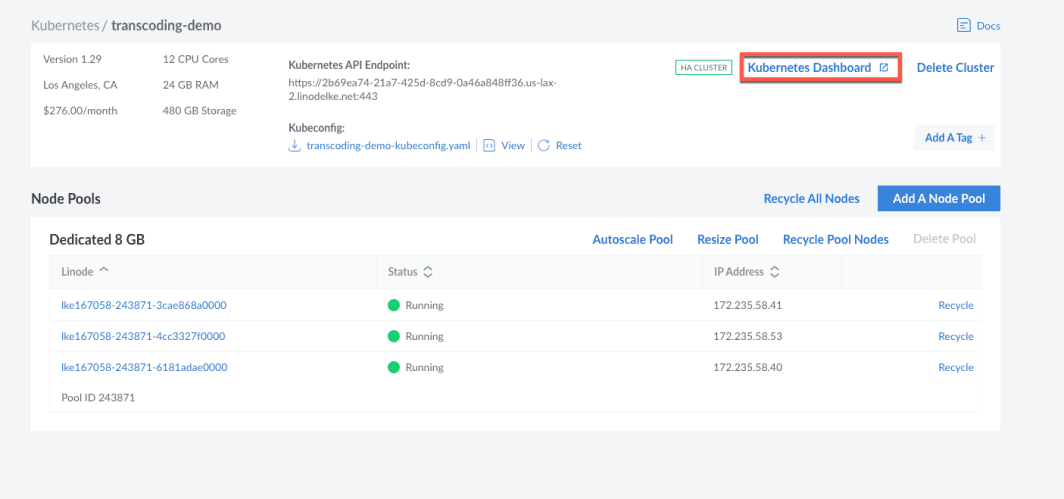Click the green status dot of first node
Image resolution: width=1064 pixels, height=499 pixels.
394,306
